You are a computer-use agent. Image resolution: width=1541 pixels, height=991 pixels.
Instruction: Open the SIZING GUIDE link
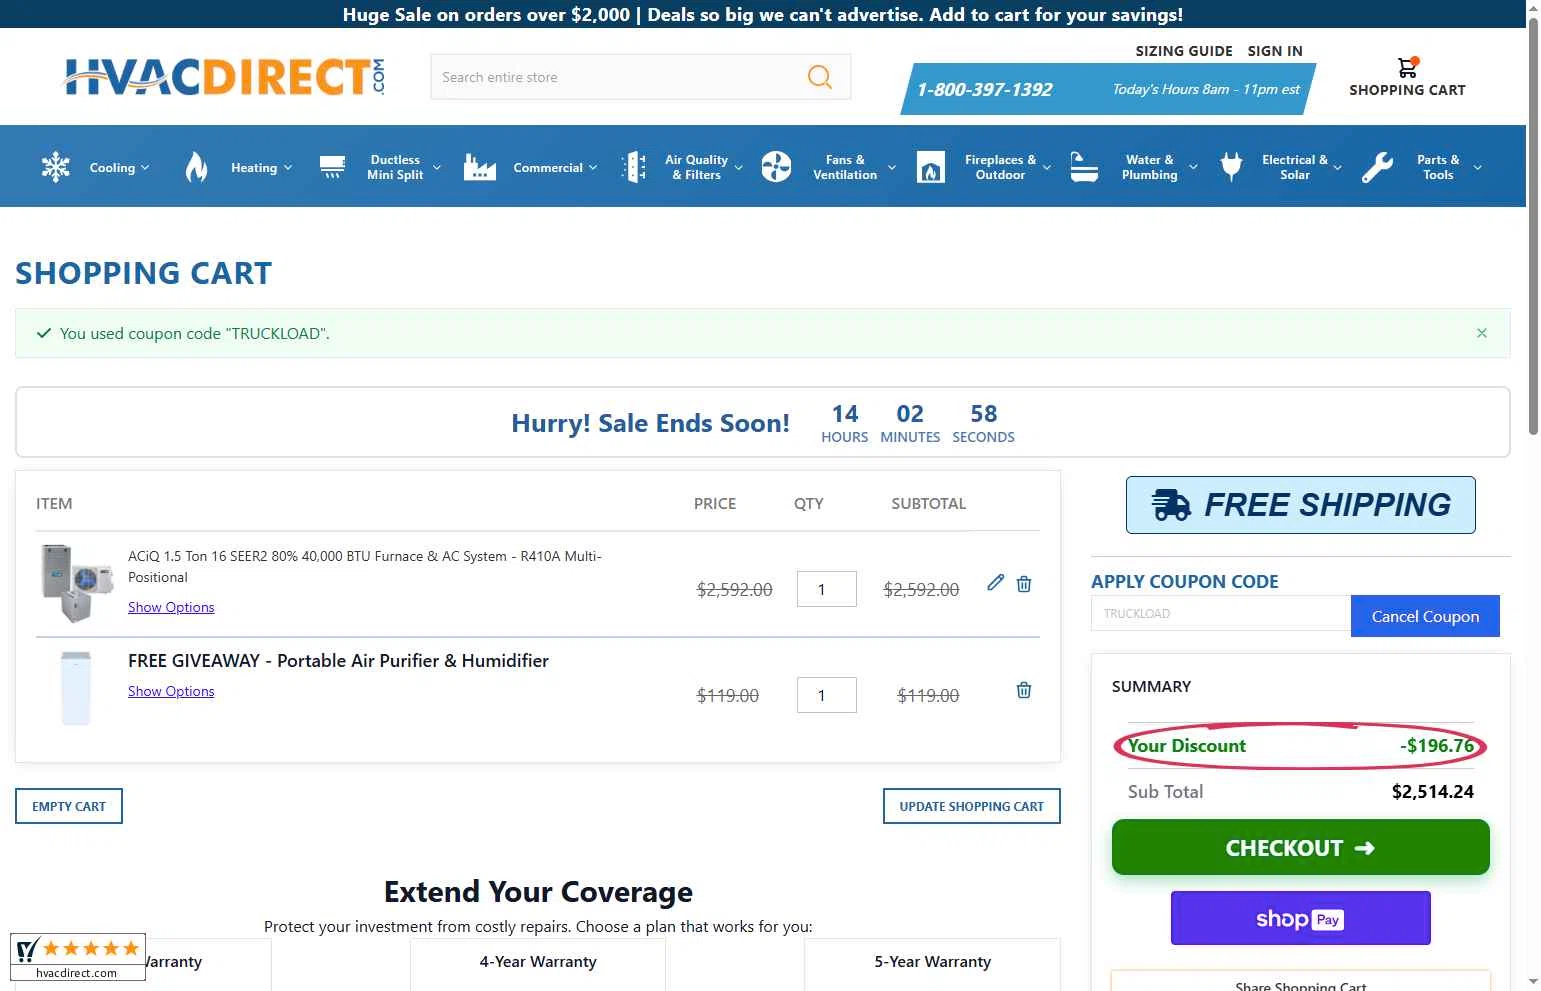1184,51
